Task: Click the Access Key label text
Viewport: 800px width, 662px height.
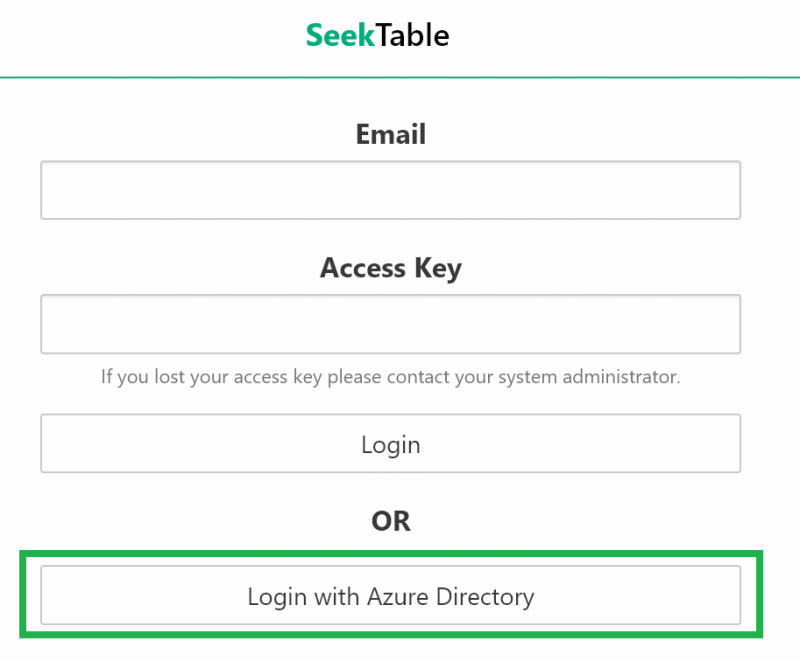Action: (390, 268)
